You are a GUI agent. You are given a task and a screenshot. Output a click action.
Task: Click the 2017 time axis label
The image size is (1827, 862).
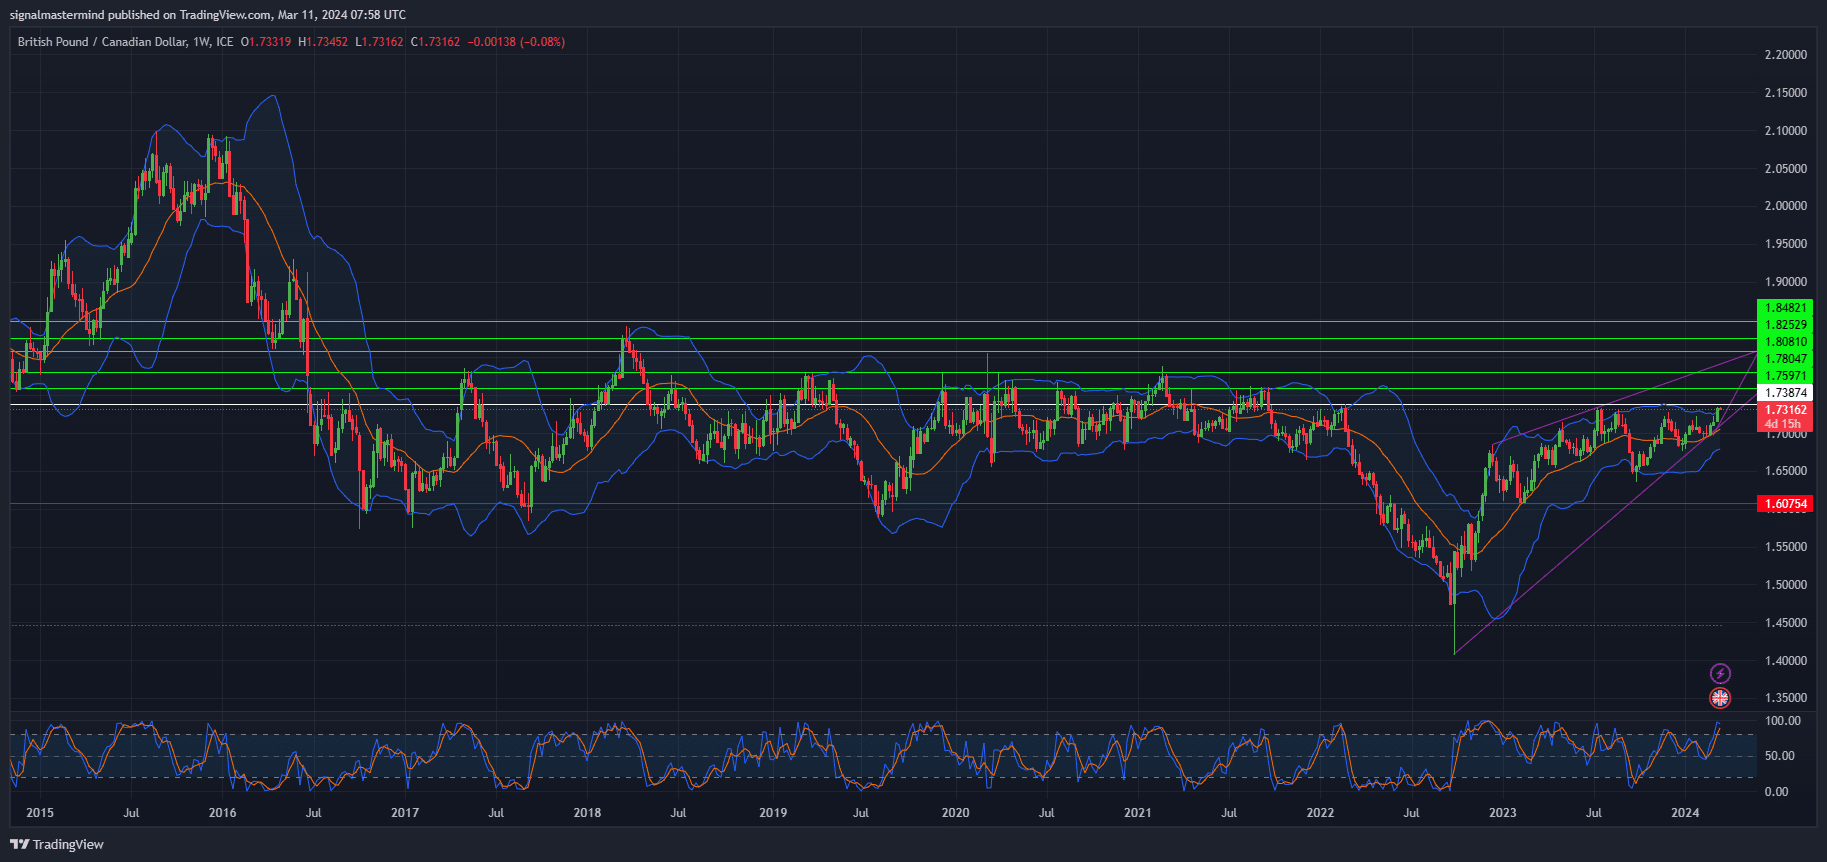[x=405, y=813]
